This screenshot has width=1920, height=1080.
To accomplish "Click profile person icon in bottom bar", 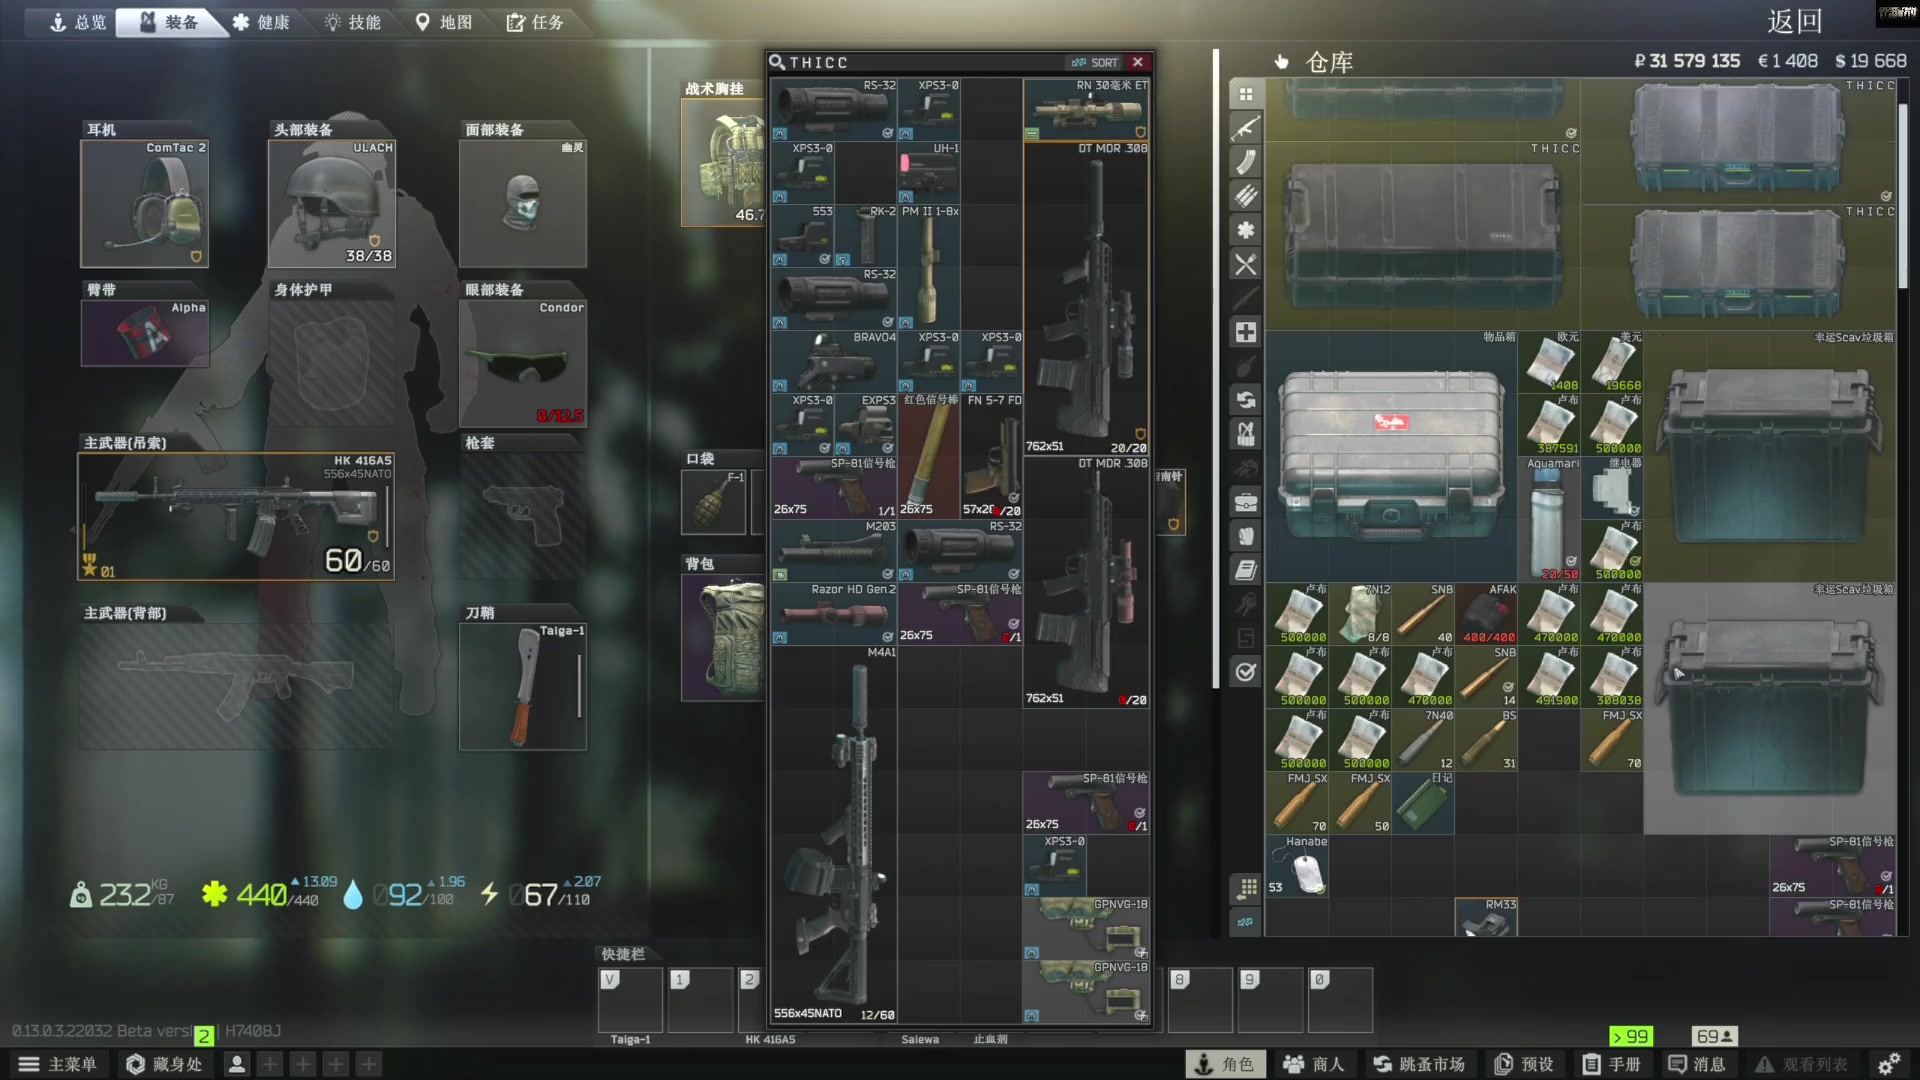I will [237, 1064].
